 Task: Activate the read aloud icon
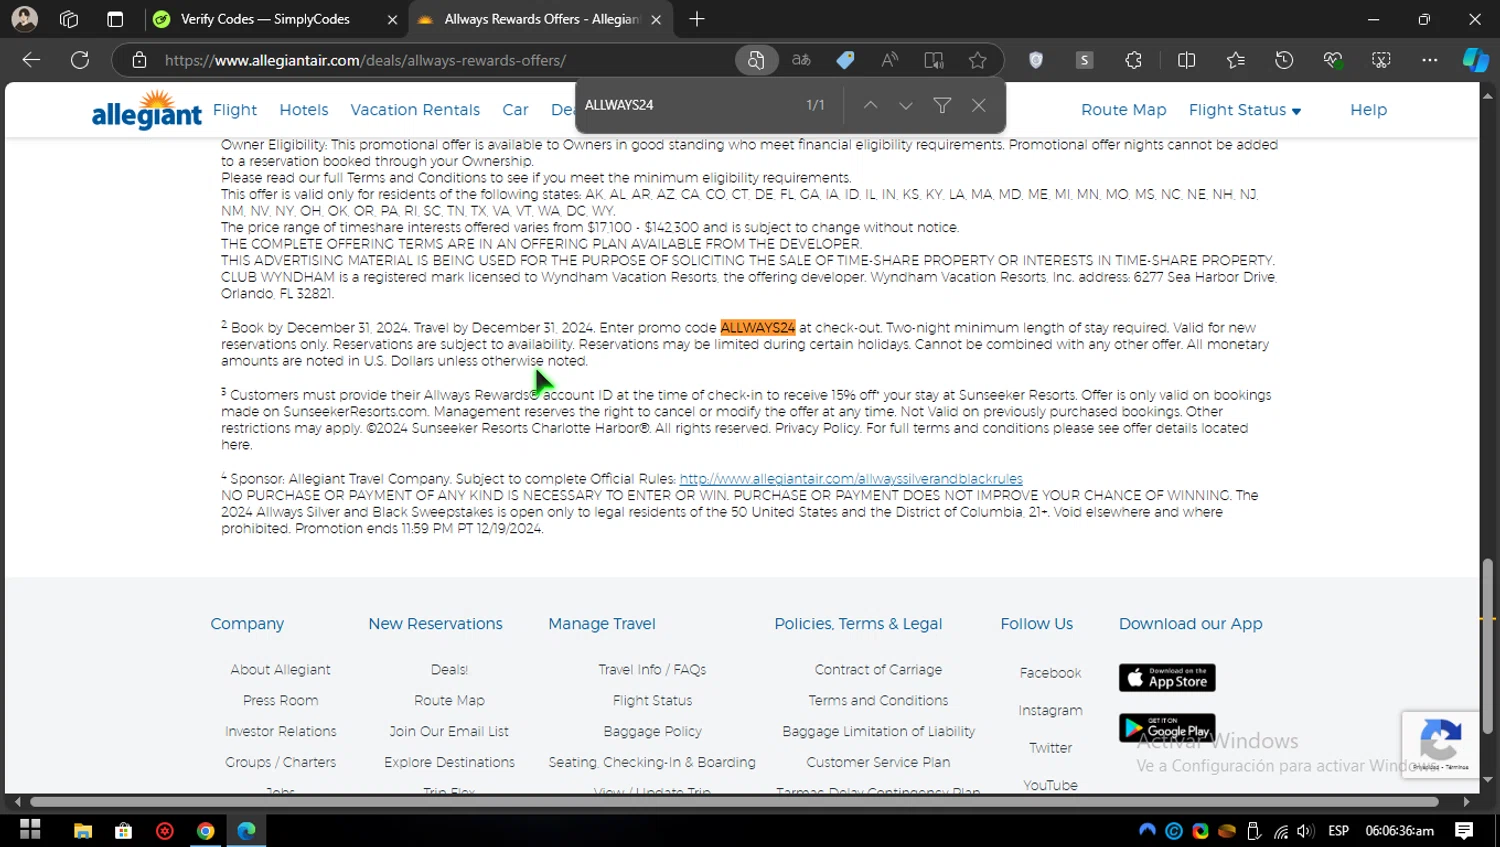(889, 60)
